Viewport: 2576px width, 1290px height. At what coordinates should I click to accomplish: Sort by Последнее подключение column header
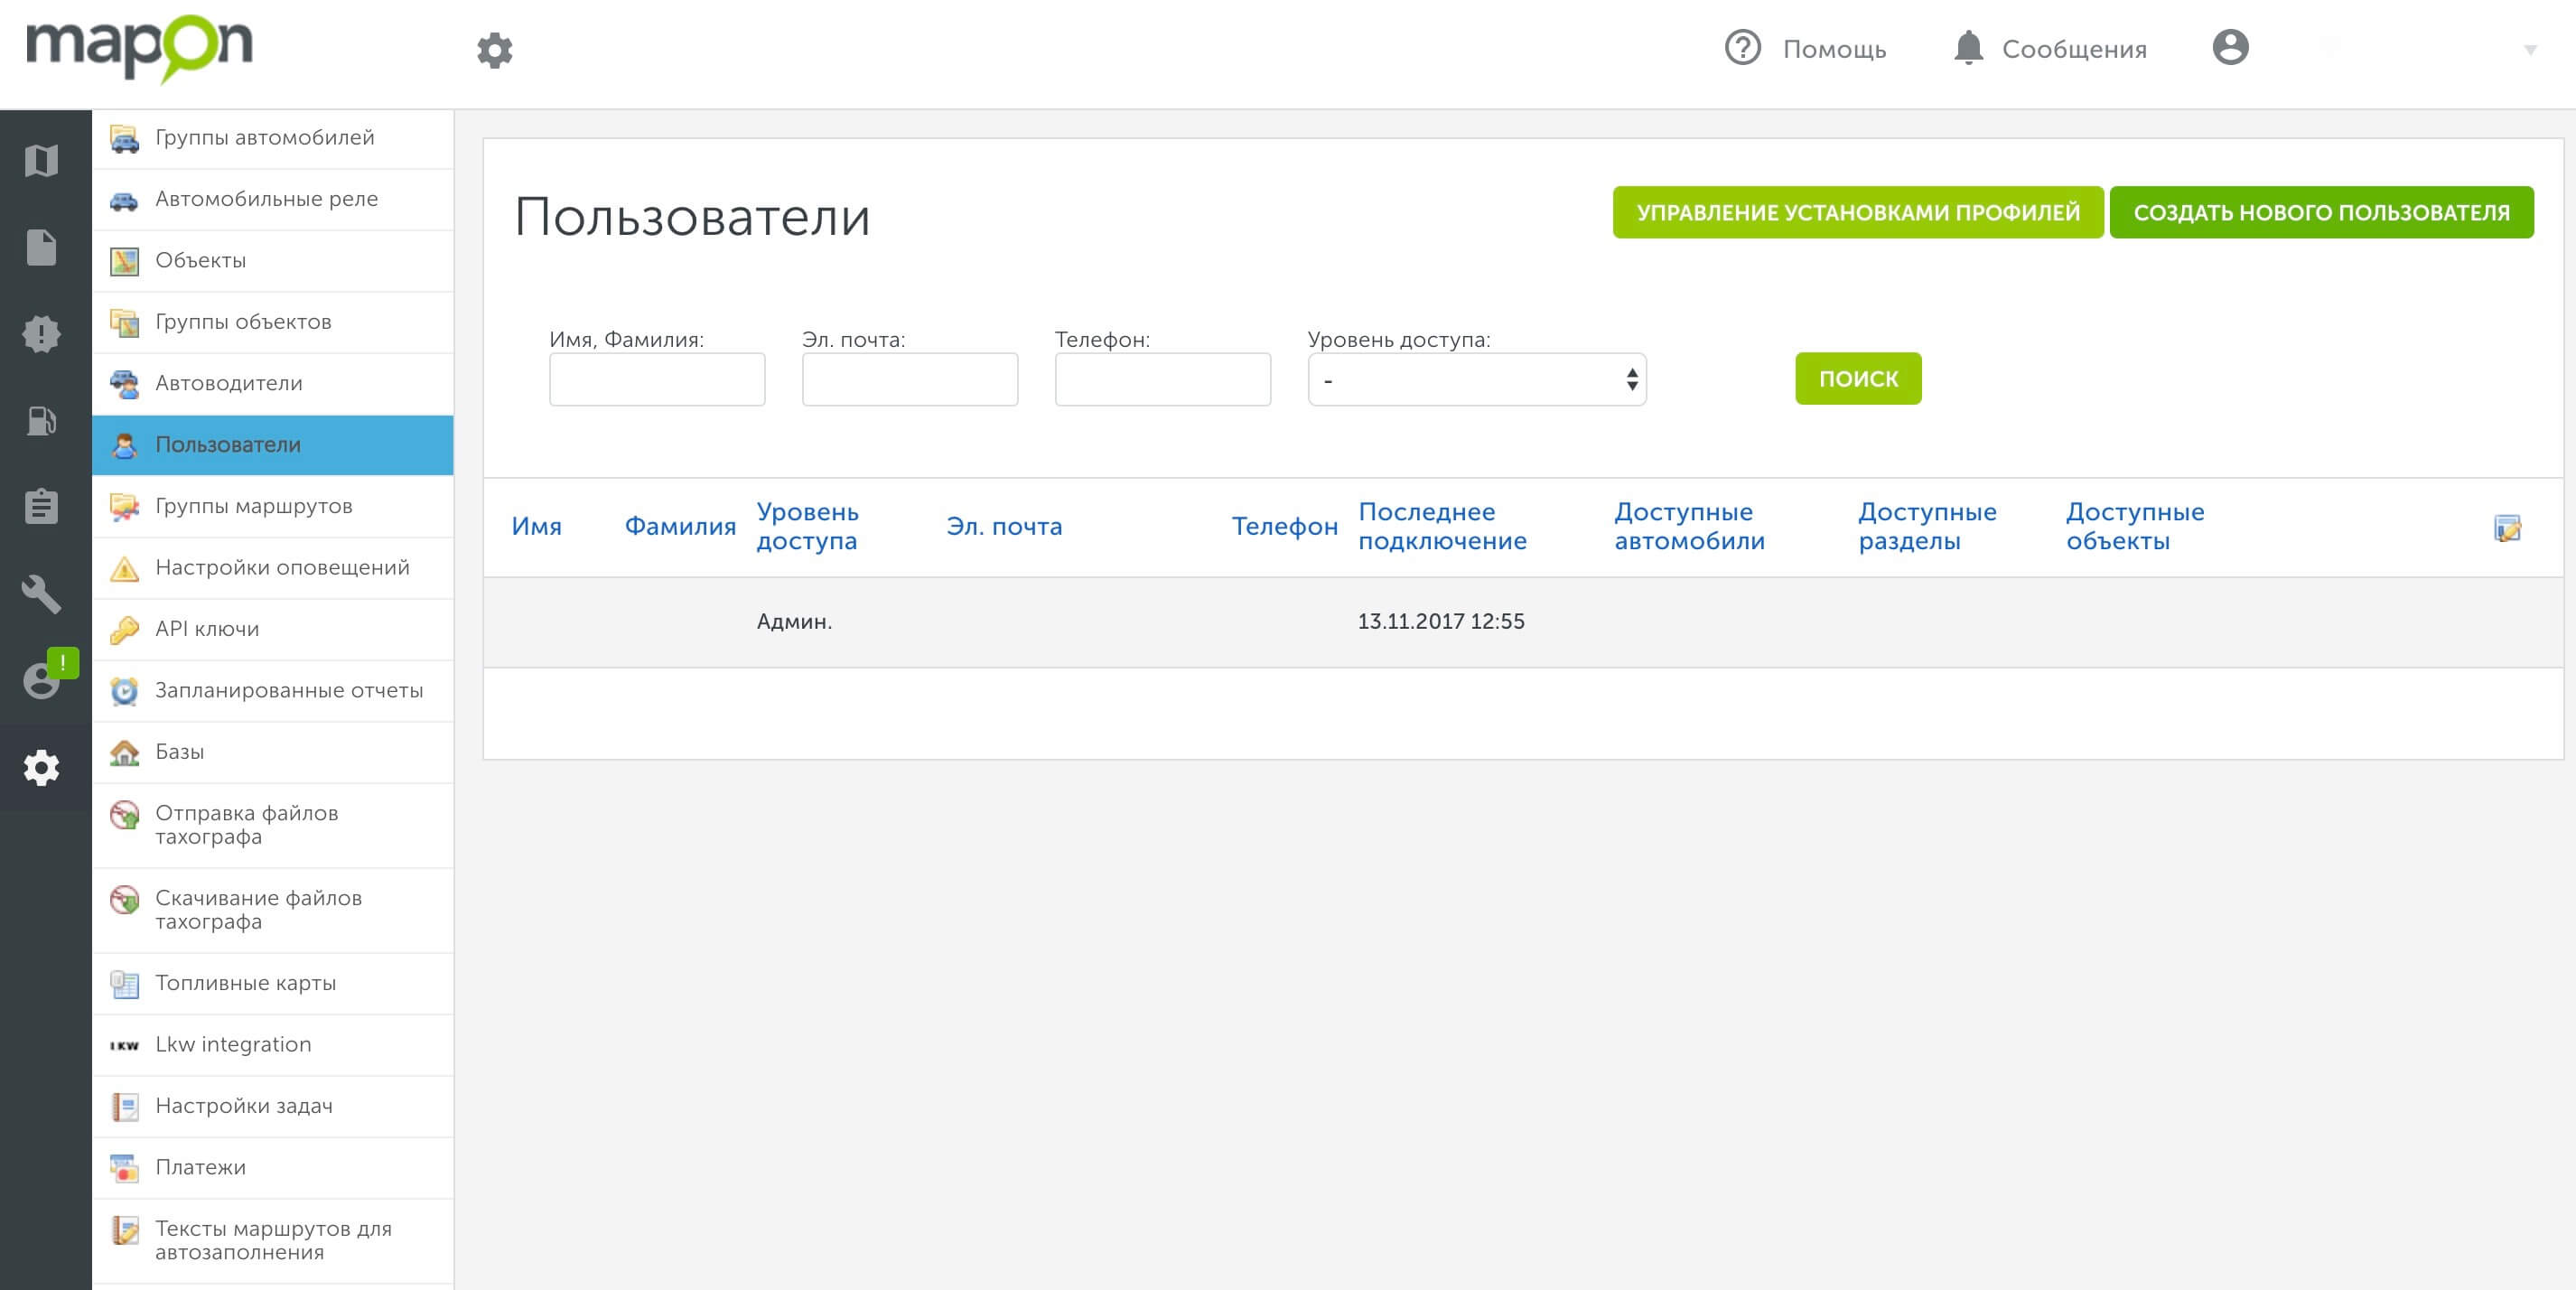(x=1442, y=526)
